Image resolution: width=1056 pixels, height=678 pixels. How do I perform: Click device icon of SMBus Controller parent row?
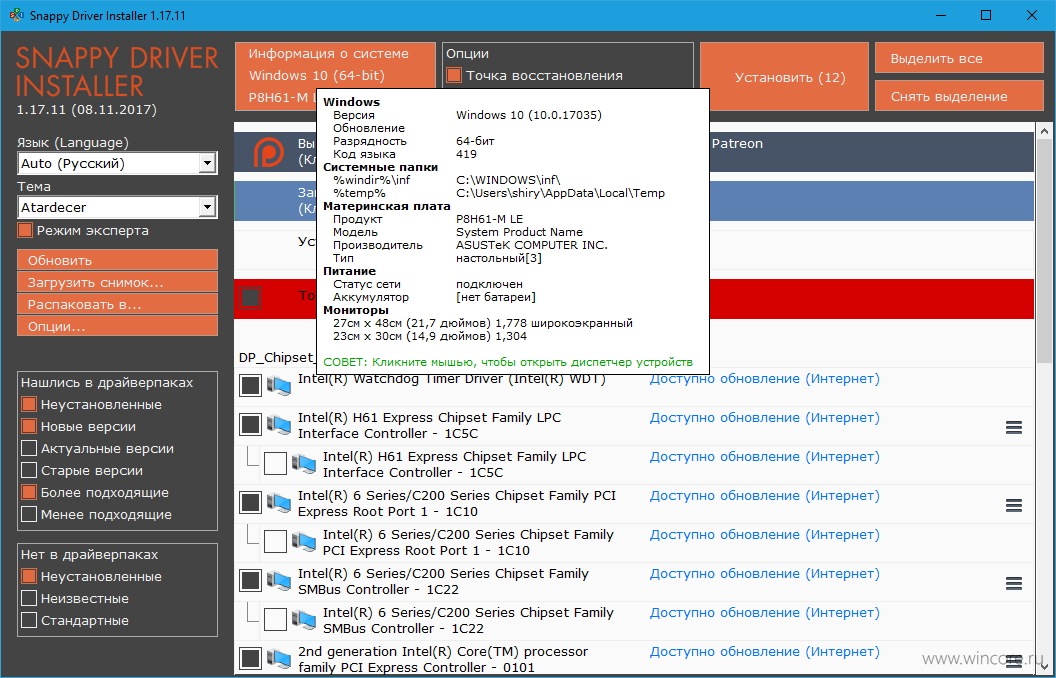coord(278,581)
